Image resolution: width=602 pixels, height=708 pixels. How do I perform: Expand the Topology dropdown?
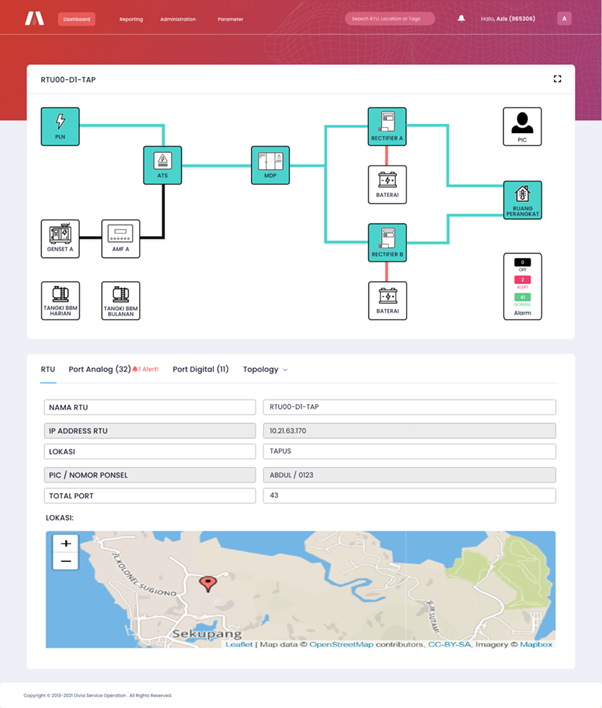point(265,370)
